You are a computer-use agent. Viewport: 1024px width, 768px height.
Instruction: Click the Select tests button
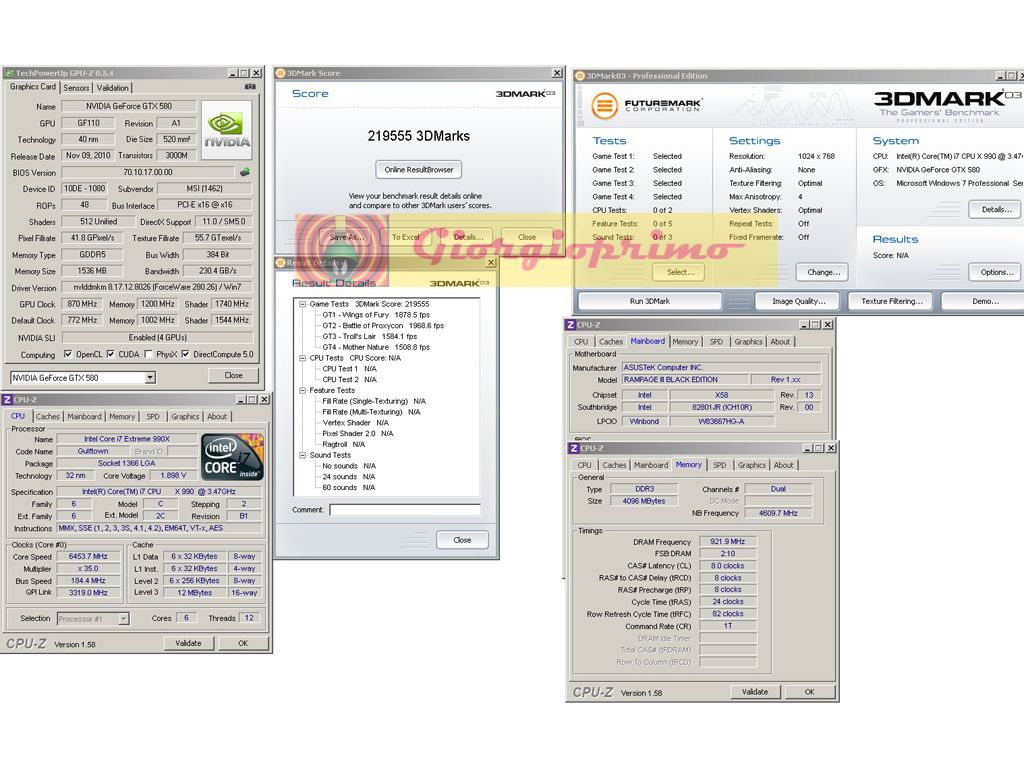[678, 272]
